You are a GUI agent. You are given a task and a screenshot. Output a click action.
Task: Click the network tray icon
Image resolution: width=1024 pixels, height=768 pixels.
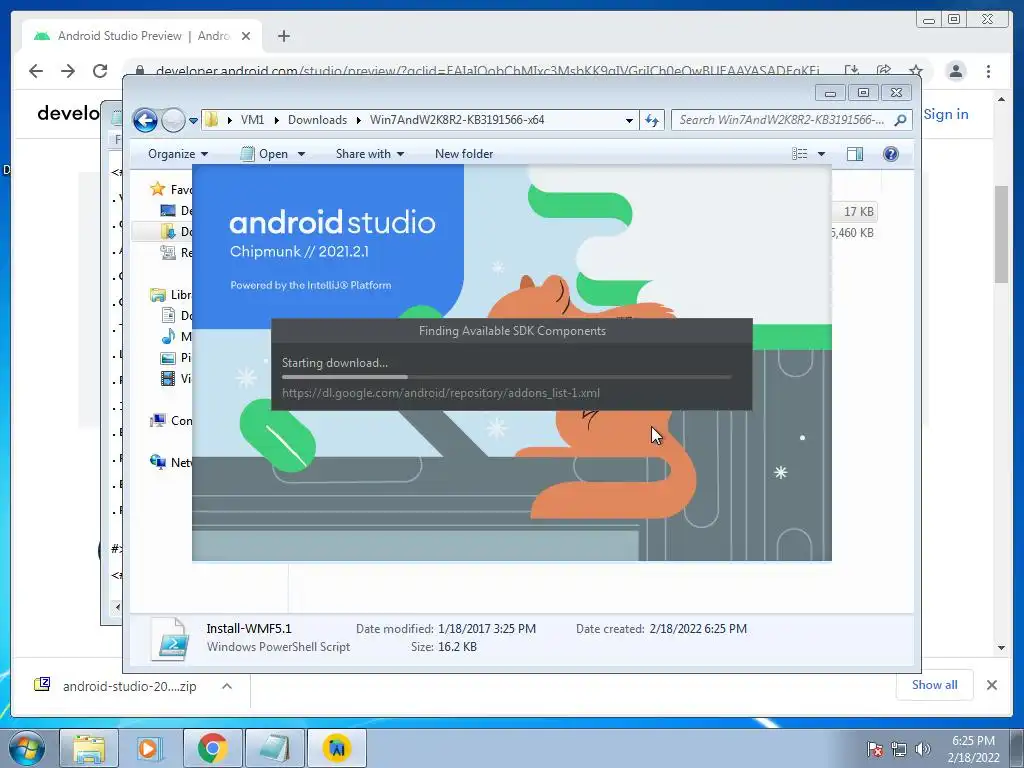[899, 749]
